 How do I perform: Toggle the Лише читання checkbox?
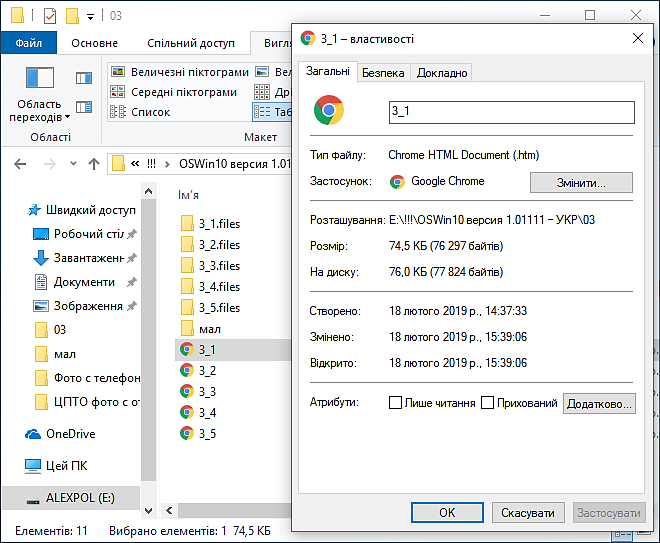point(395,403)
